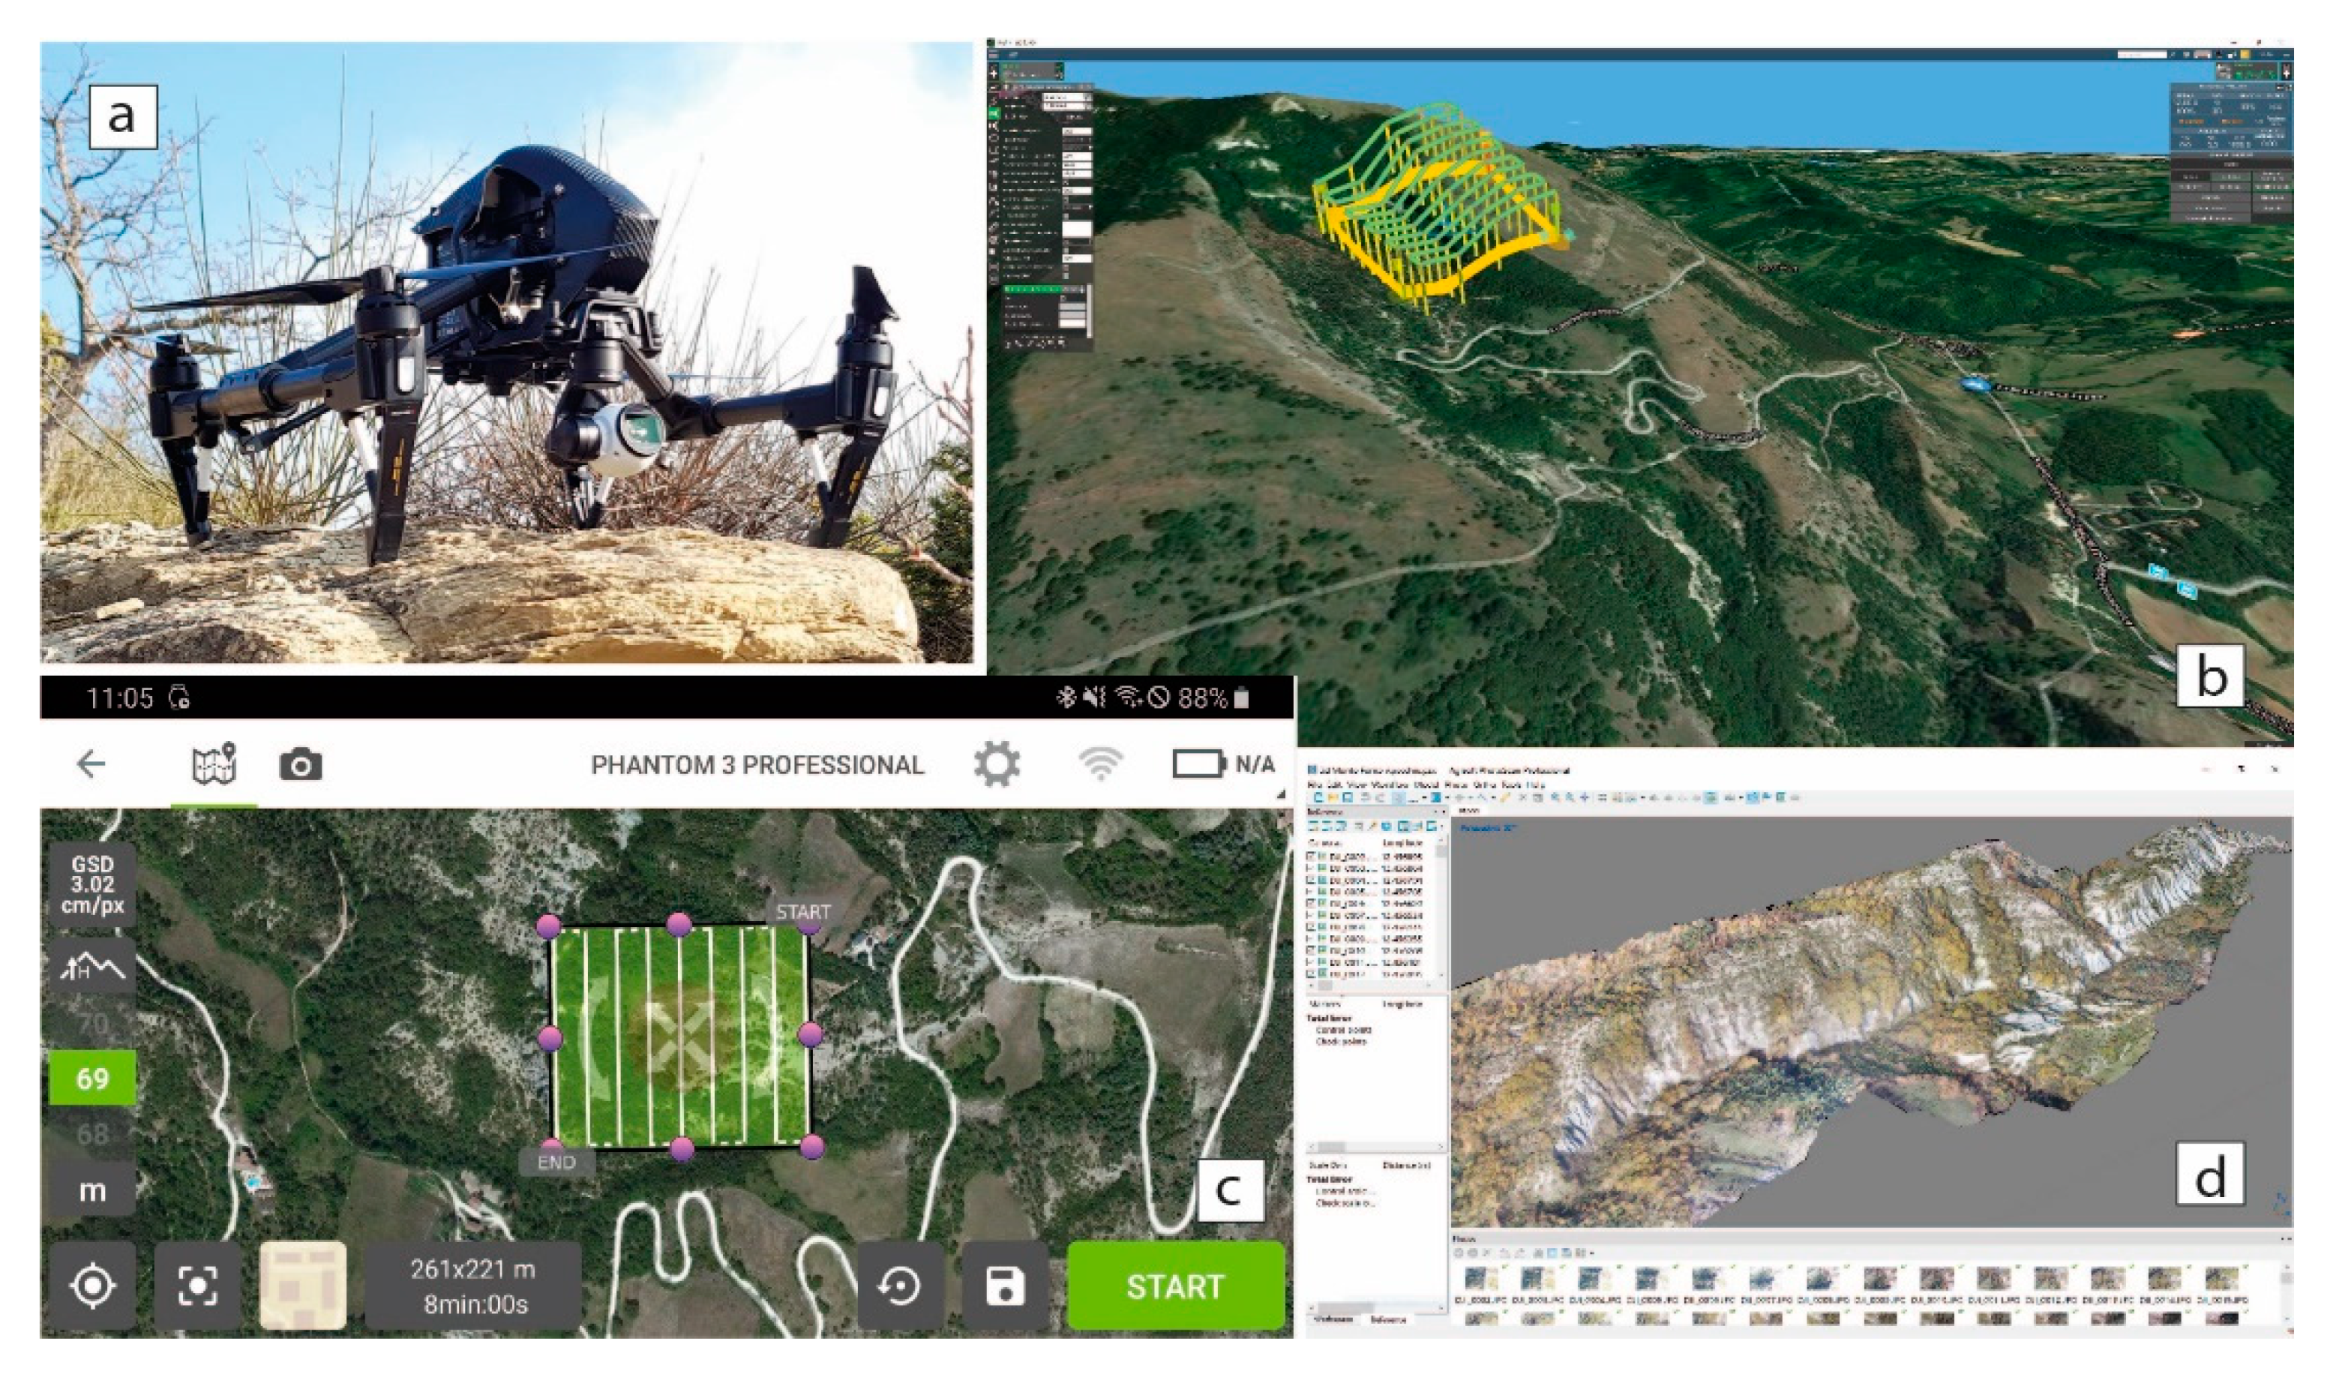Toggle the terrain altitude mode icon

point(92,967)
